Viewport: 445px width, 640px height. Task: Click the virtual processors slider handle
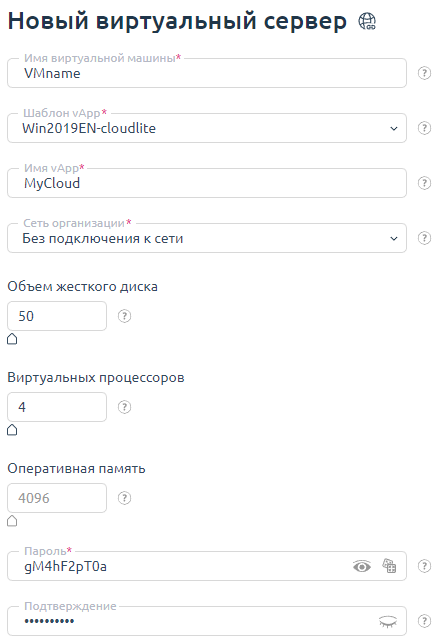point(12,430)
